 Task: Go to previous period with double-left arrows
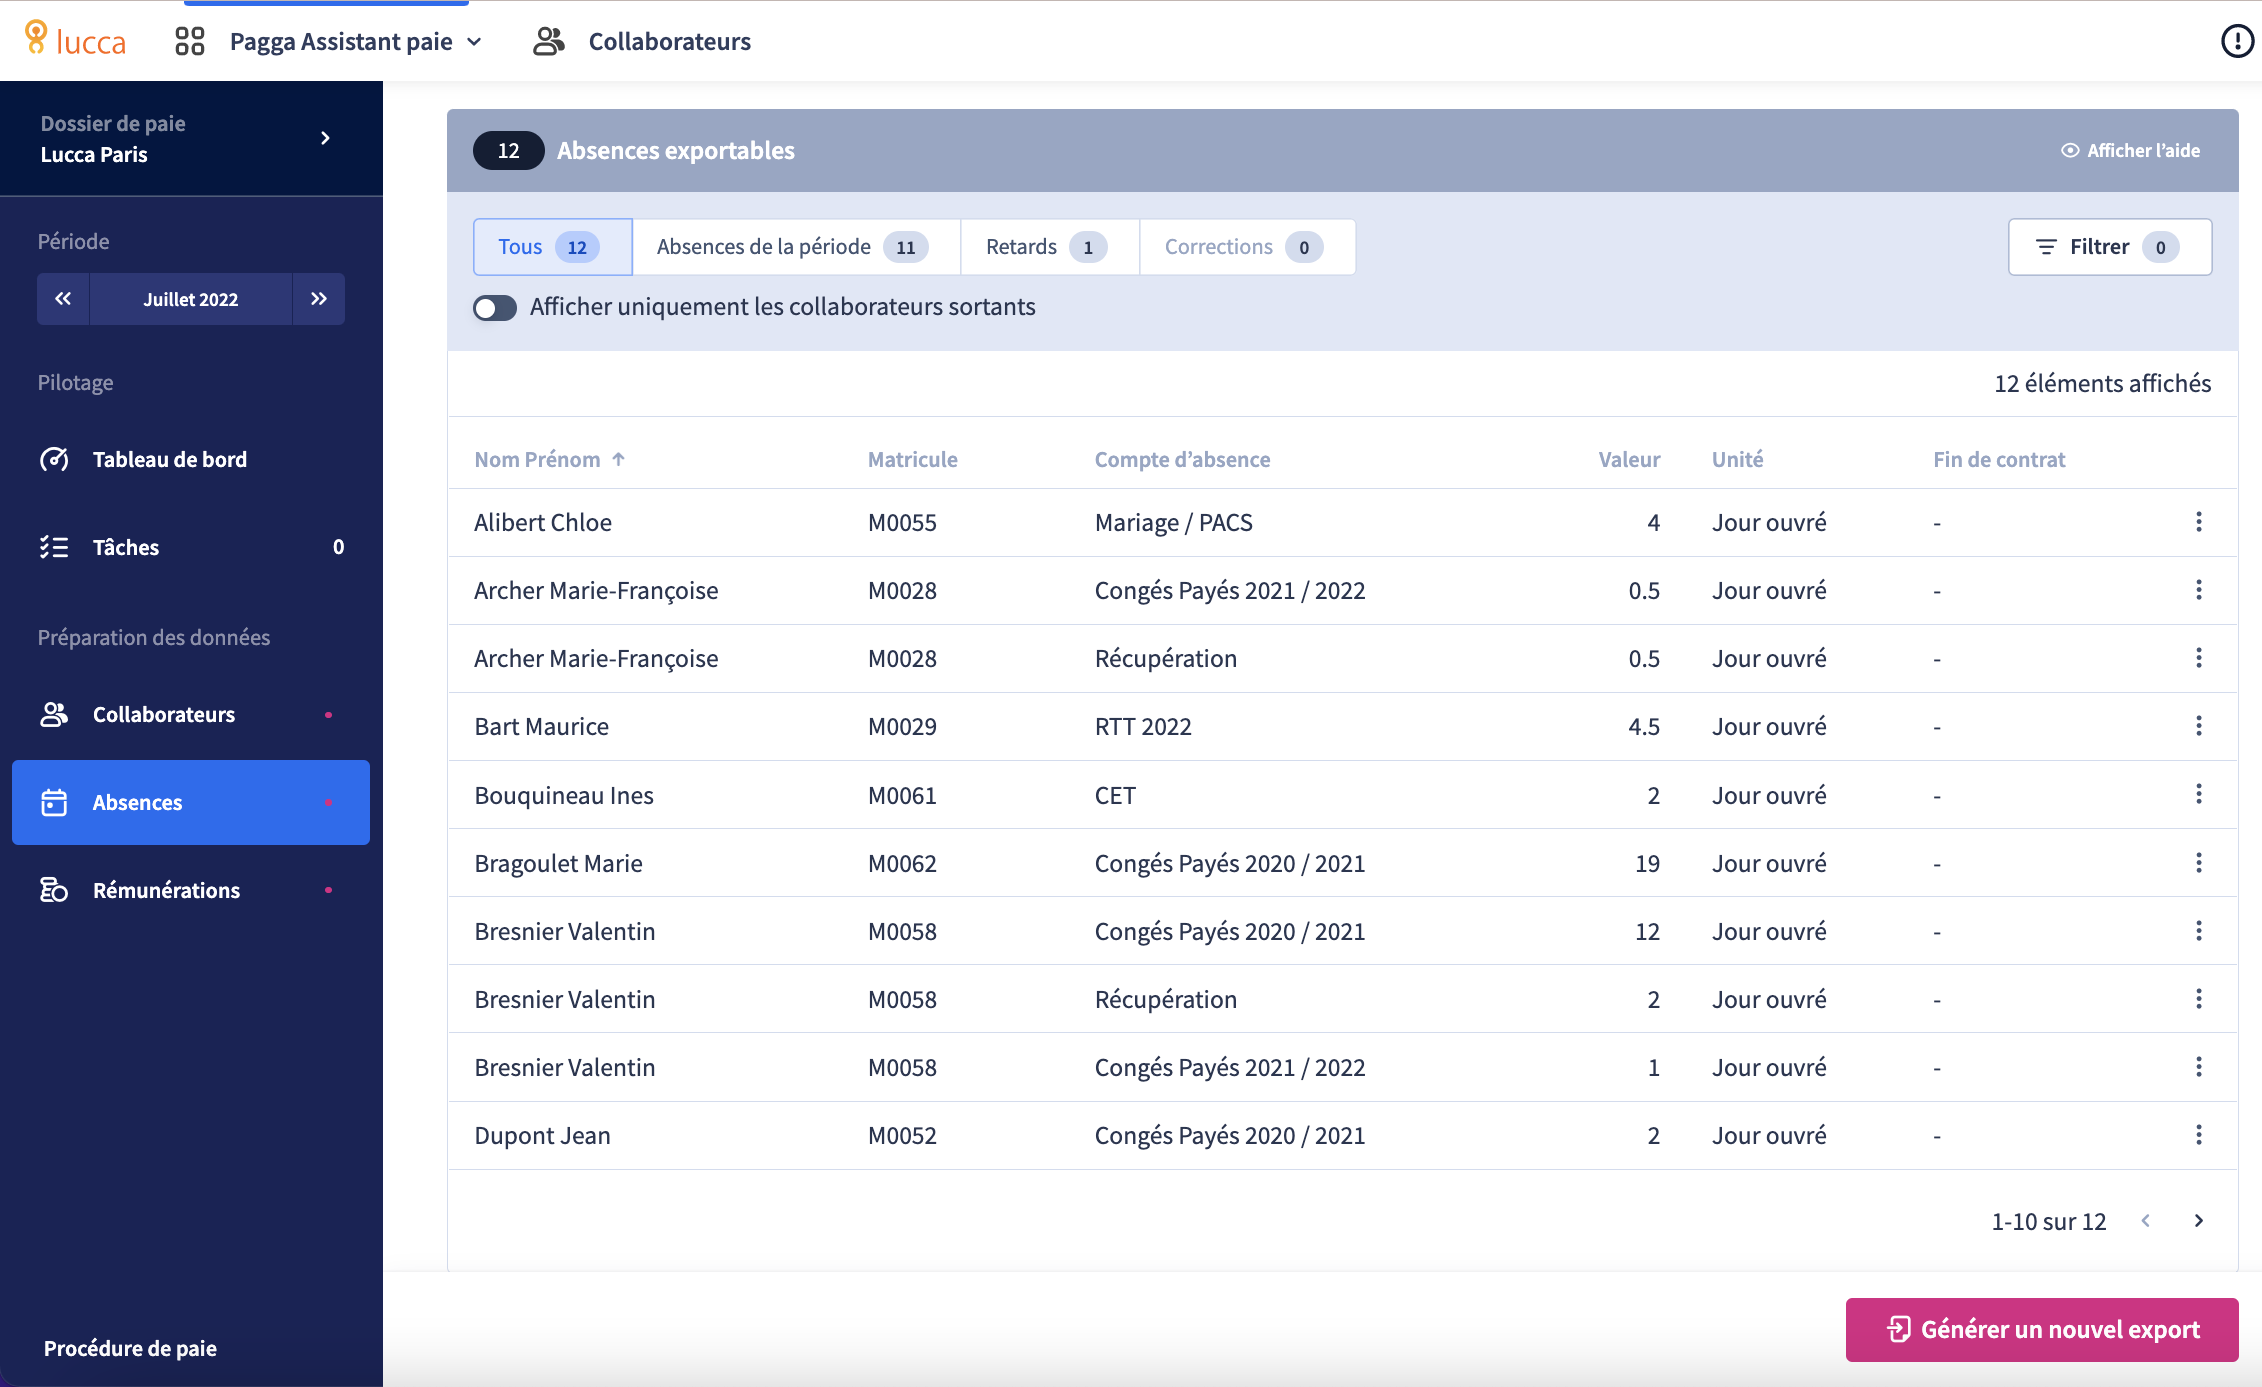pyautogui.click(x=63, y=299)
